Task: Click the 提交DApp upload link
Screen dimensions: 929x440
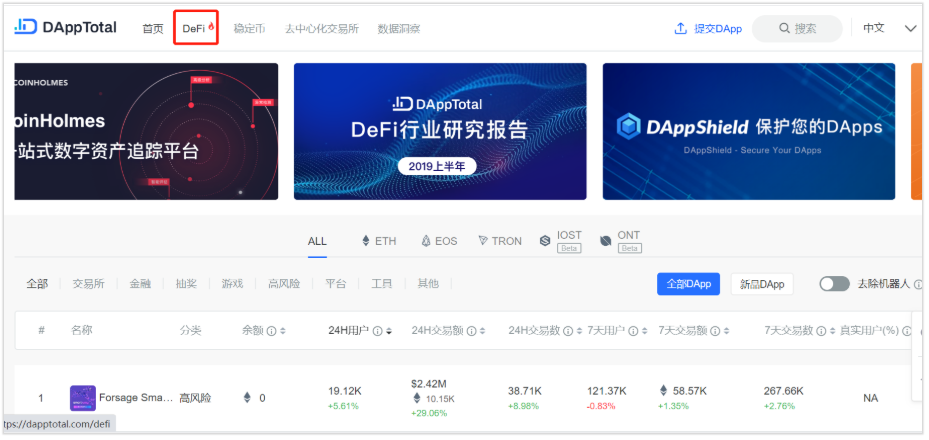Action: coord(708,28)
